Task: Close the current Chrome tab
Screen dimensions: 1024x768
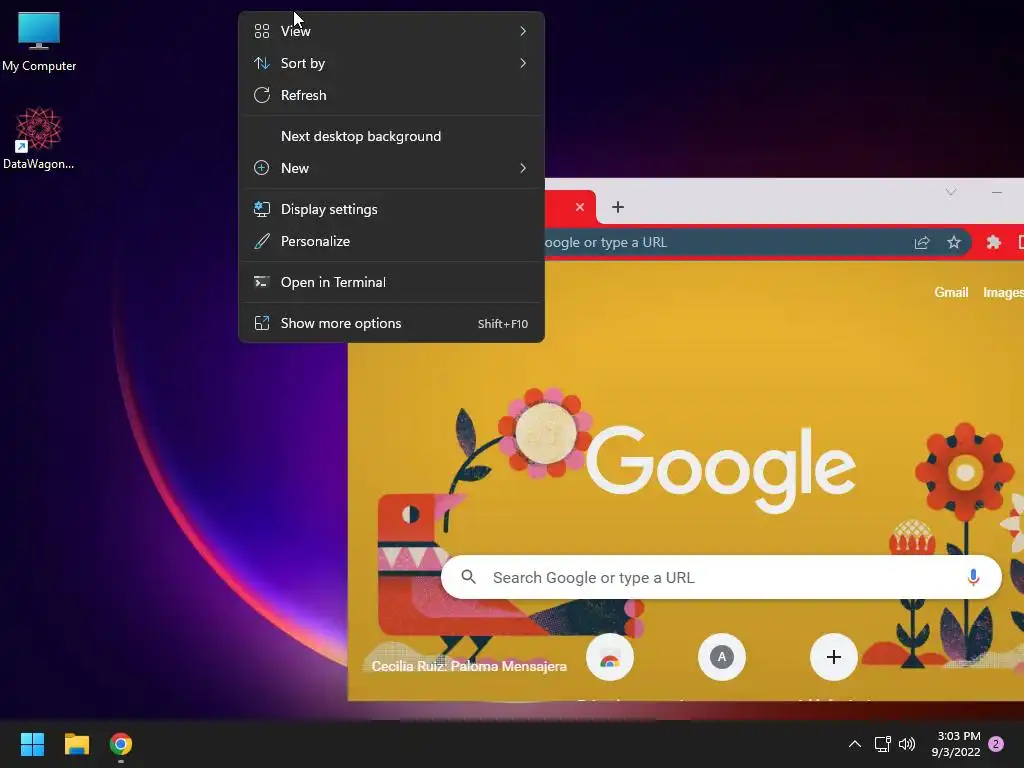Action: [x=580, y=207]
